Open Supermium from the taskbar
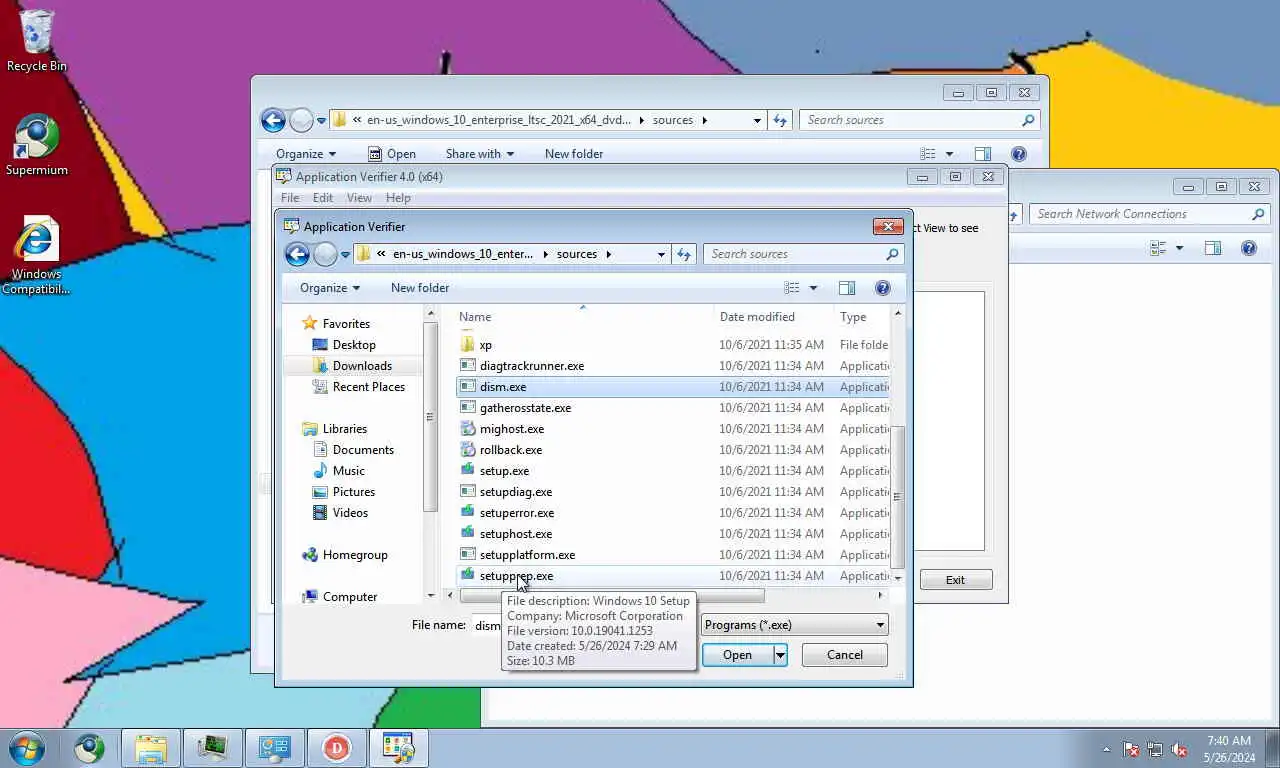 tap(90, 747)
